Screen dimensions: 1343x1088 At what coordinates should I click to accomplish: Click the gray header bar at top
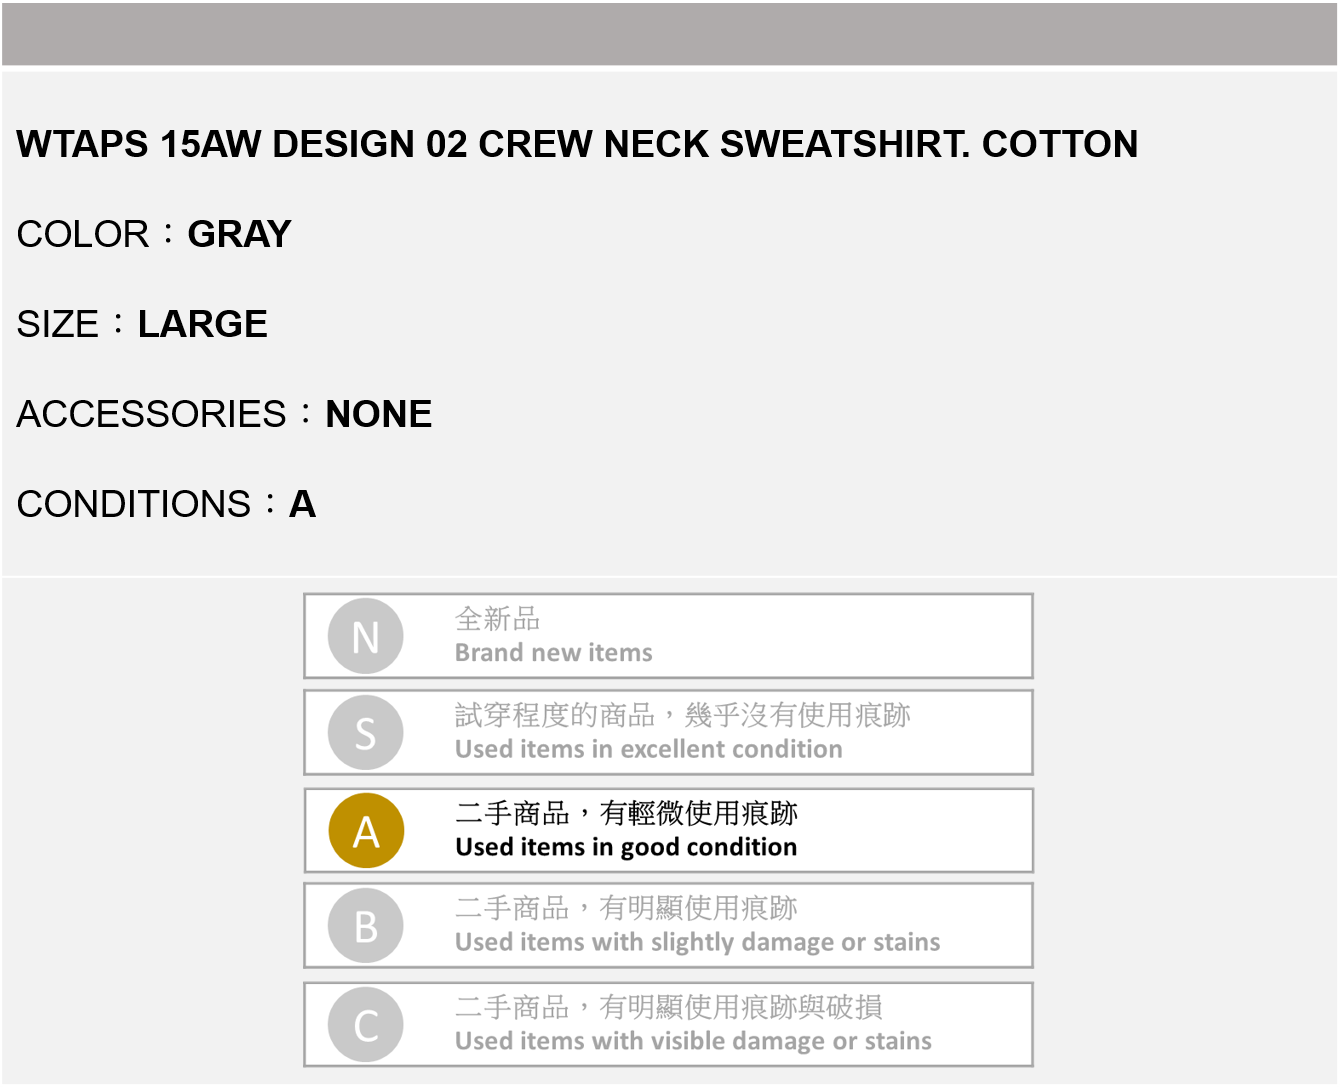(670, 35)
